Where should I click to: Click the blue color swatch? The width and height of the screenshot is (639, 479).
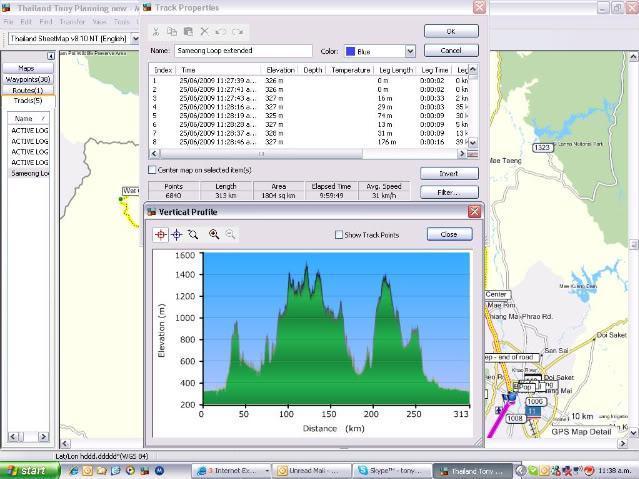click(350, 51)
